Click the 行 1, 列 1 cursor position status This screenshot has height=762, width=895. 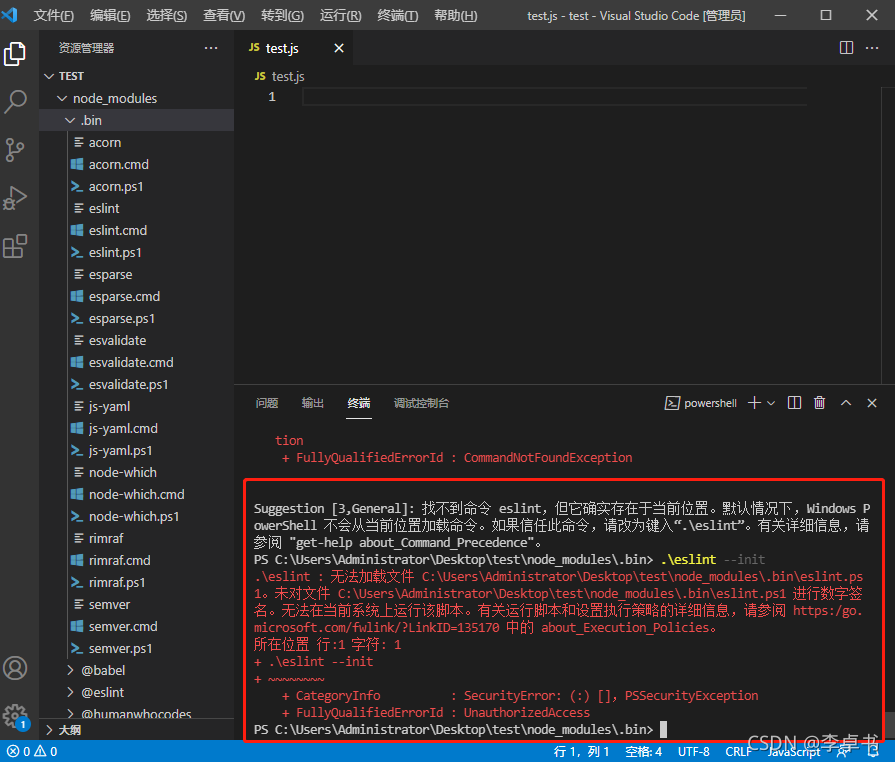581,751
